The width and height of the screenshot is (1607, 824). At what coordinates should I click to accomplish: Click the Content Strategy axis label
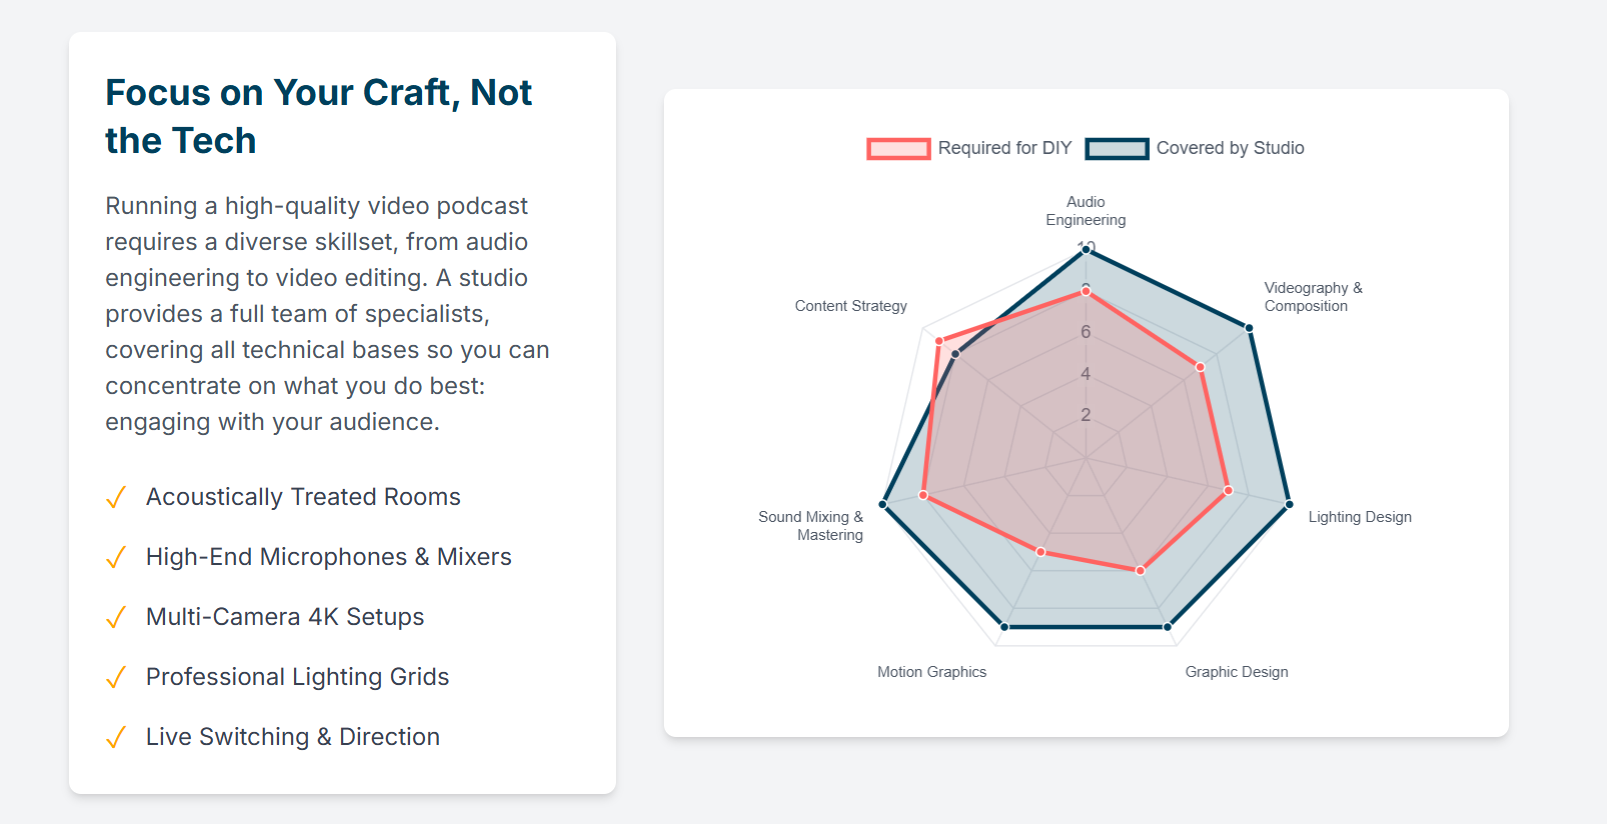click(851, 306)
